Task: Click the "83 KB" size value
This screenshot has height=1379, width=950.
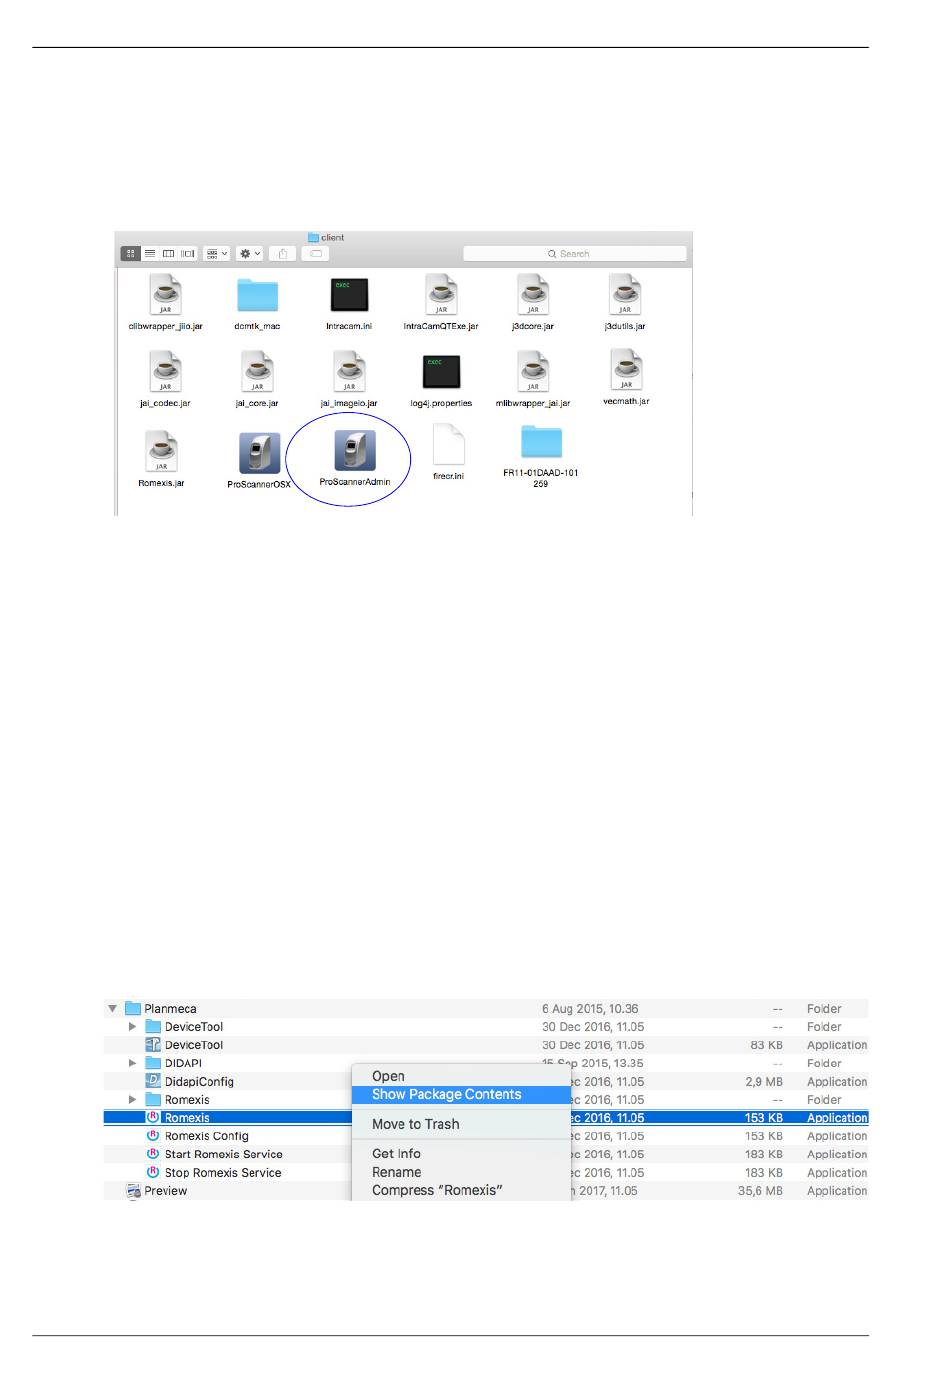Action: click(765, 1045)
